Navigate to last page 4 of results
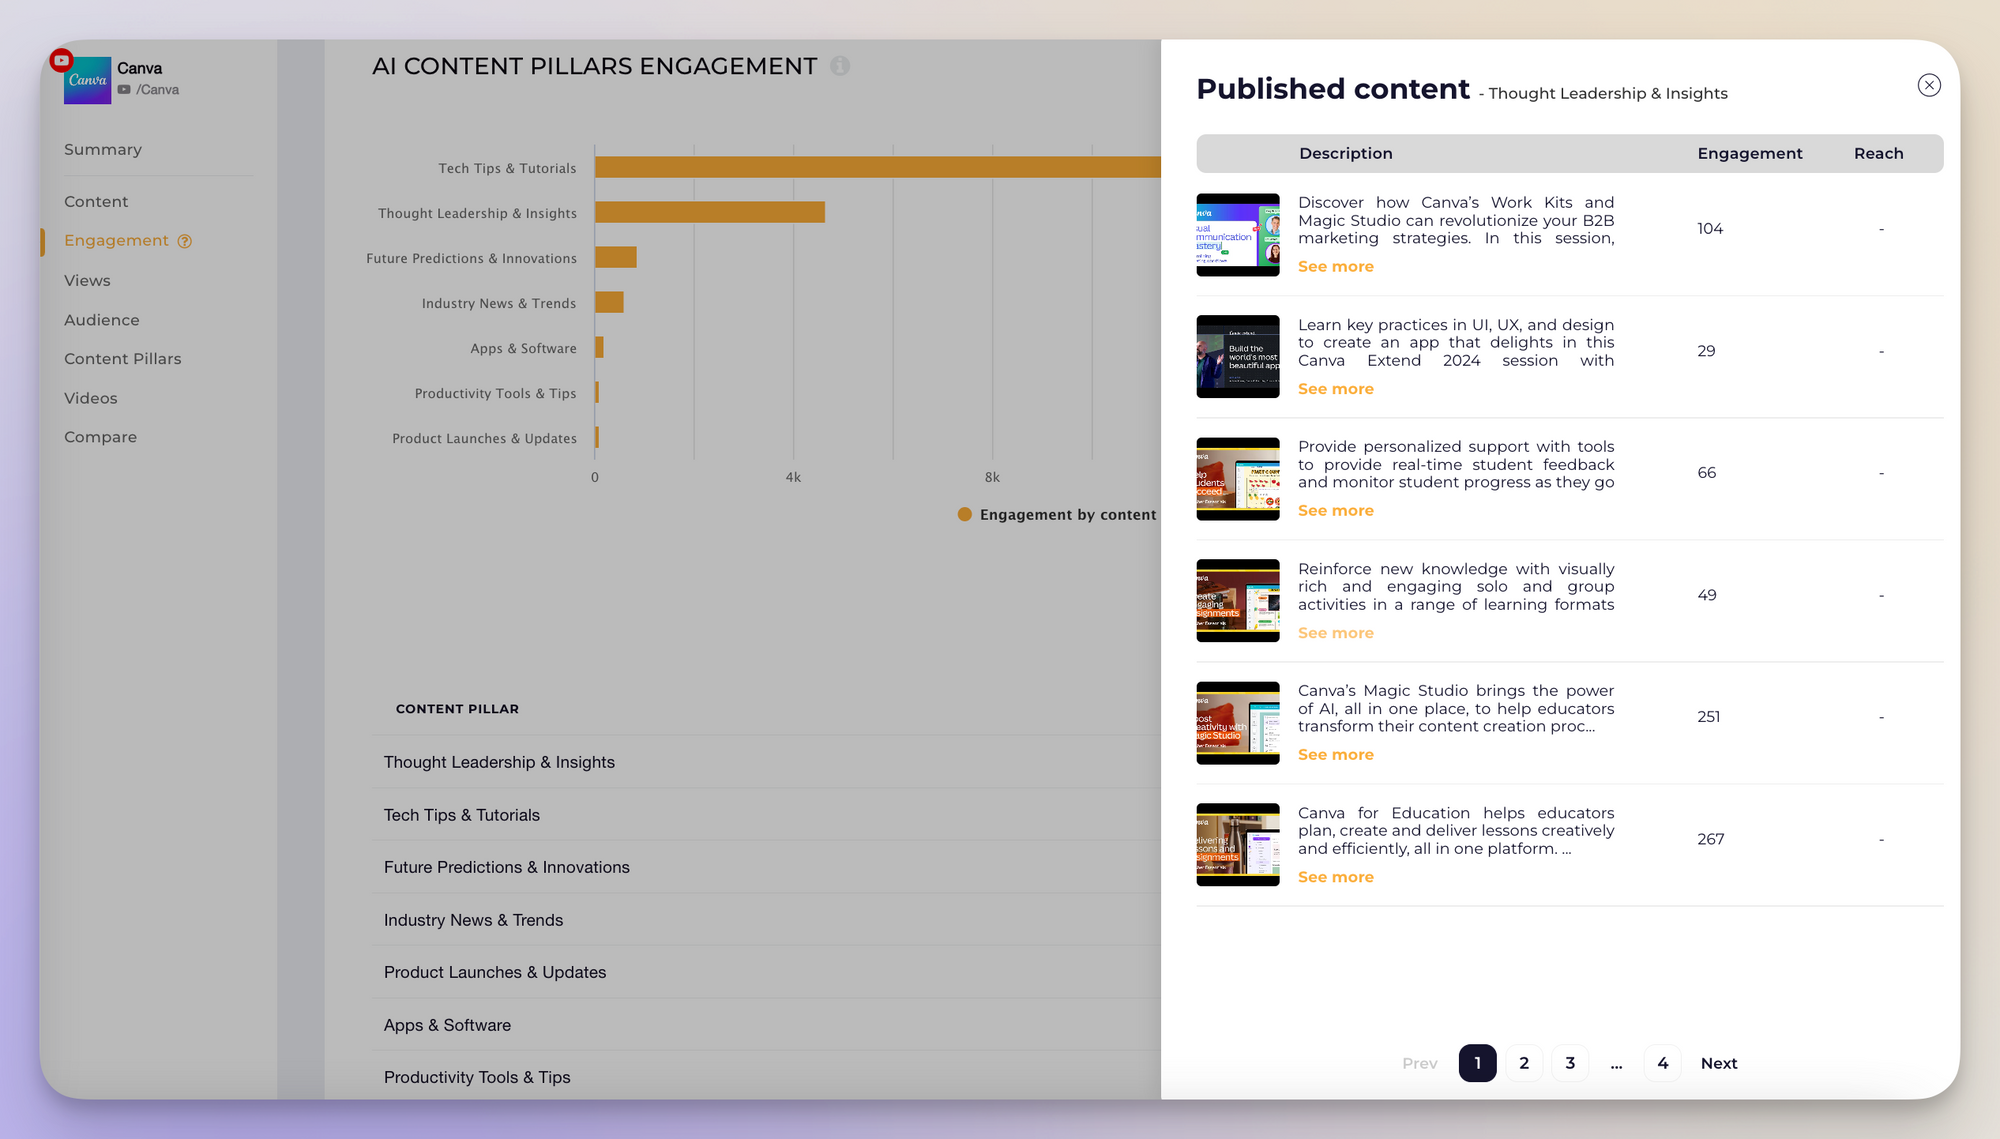This screenshot has width=2000, height=1139. (1662, 1062)
